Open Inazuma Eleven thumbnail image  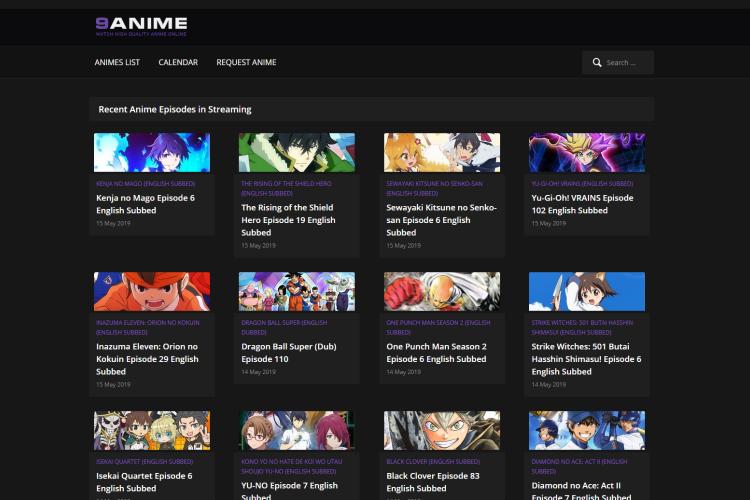[152, 291]
